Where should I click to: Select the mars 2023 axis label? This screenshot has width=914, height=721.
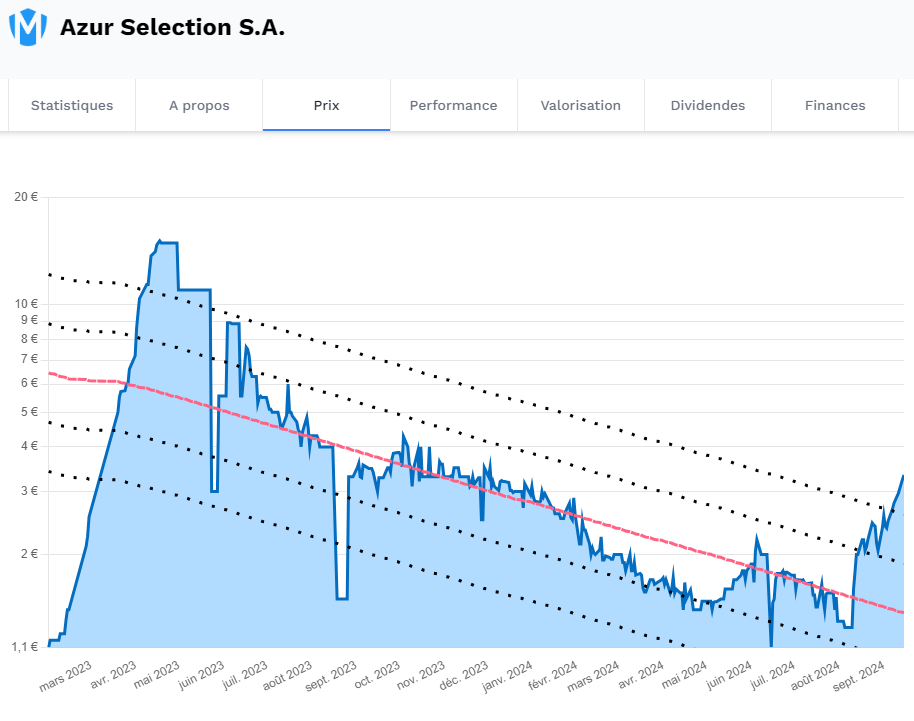click(65, 676)
